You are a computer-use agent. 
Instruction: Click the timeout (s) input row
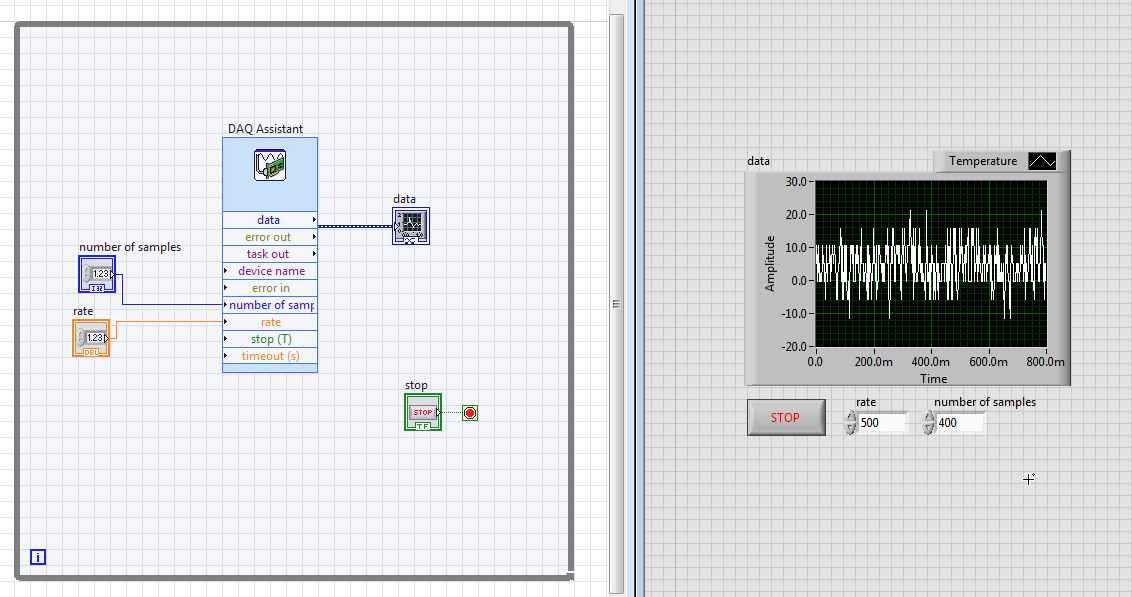point(270,356)
